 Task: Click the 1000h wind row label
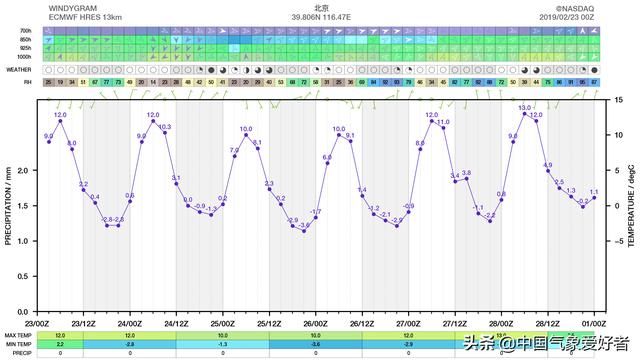(x=24, y=57)
